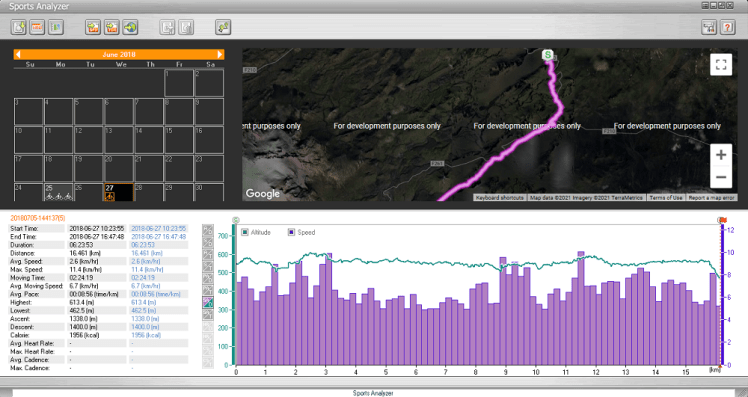This screenshot has height=397, width=748.
Task: Select the H/D chart mode button
Action: click(208, 230)
